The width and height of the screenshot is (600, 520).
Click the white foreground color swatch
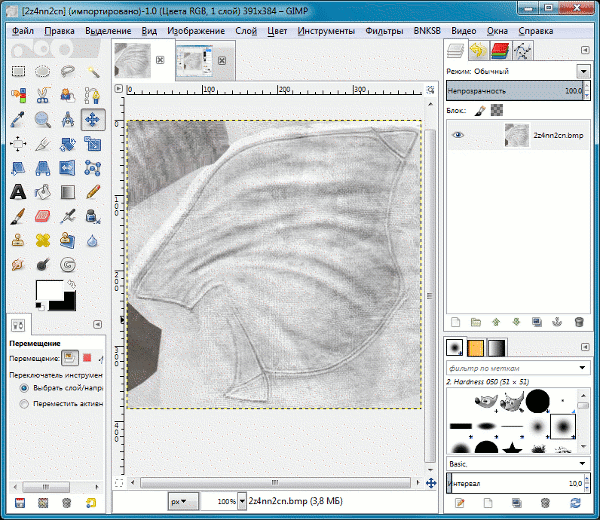(x=49, y=290)
